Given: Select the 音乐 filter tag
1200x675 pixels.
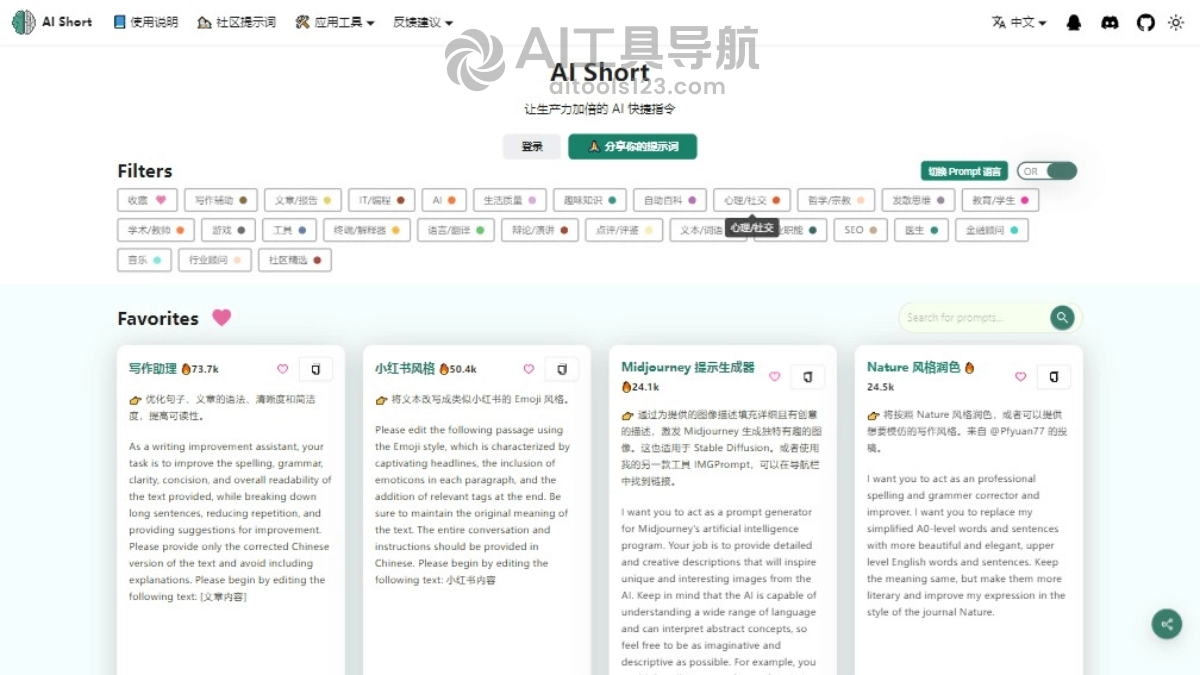Looking at the screenshot, I should tap(144, 260).
